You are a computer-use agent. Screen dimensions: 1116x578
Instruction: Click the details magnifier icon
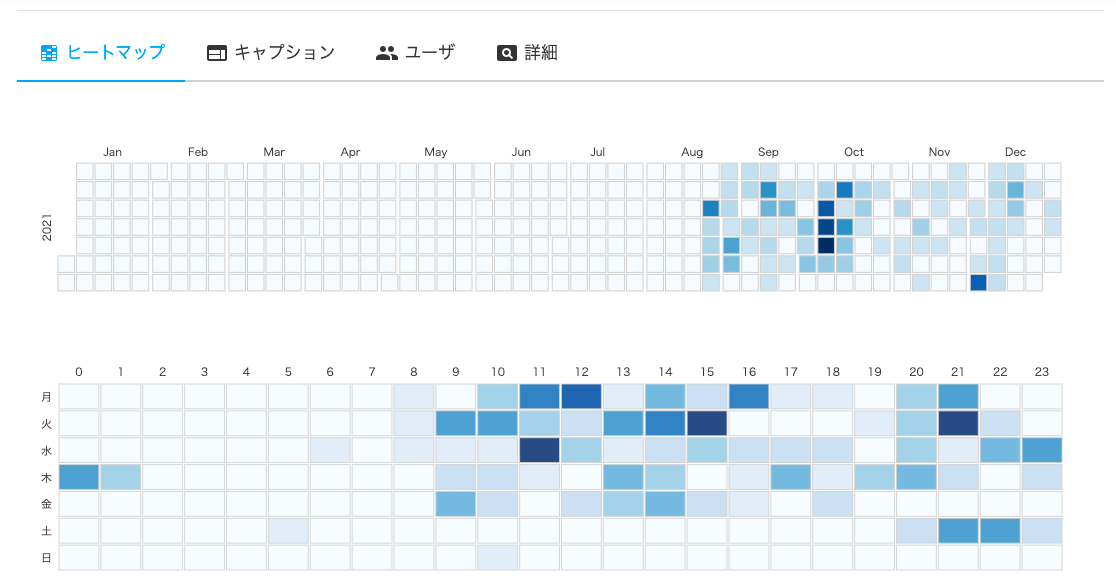coord(507,53)
